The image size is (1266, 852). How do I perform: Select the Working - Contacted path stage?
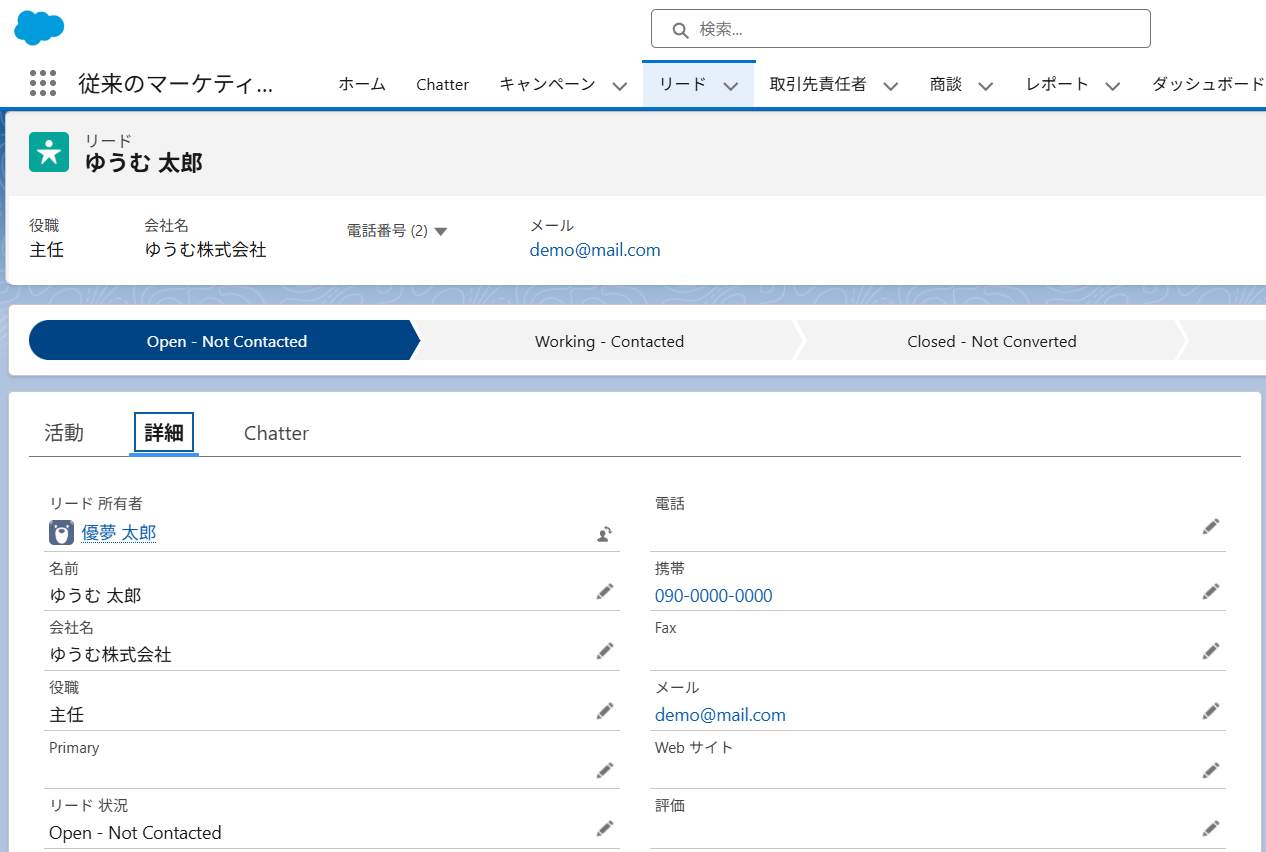(609, 341)
